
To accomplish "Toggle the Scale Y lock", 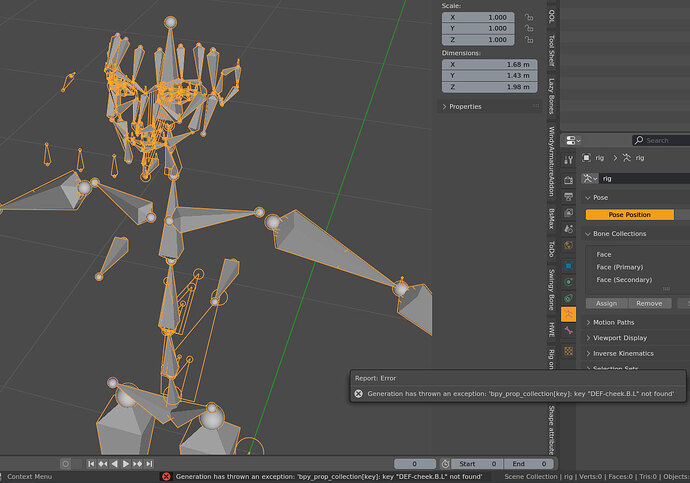I will pyautogui.click(x=529, y=28).
